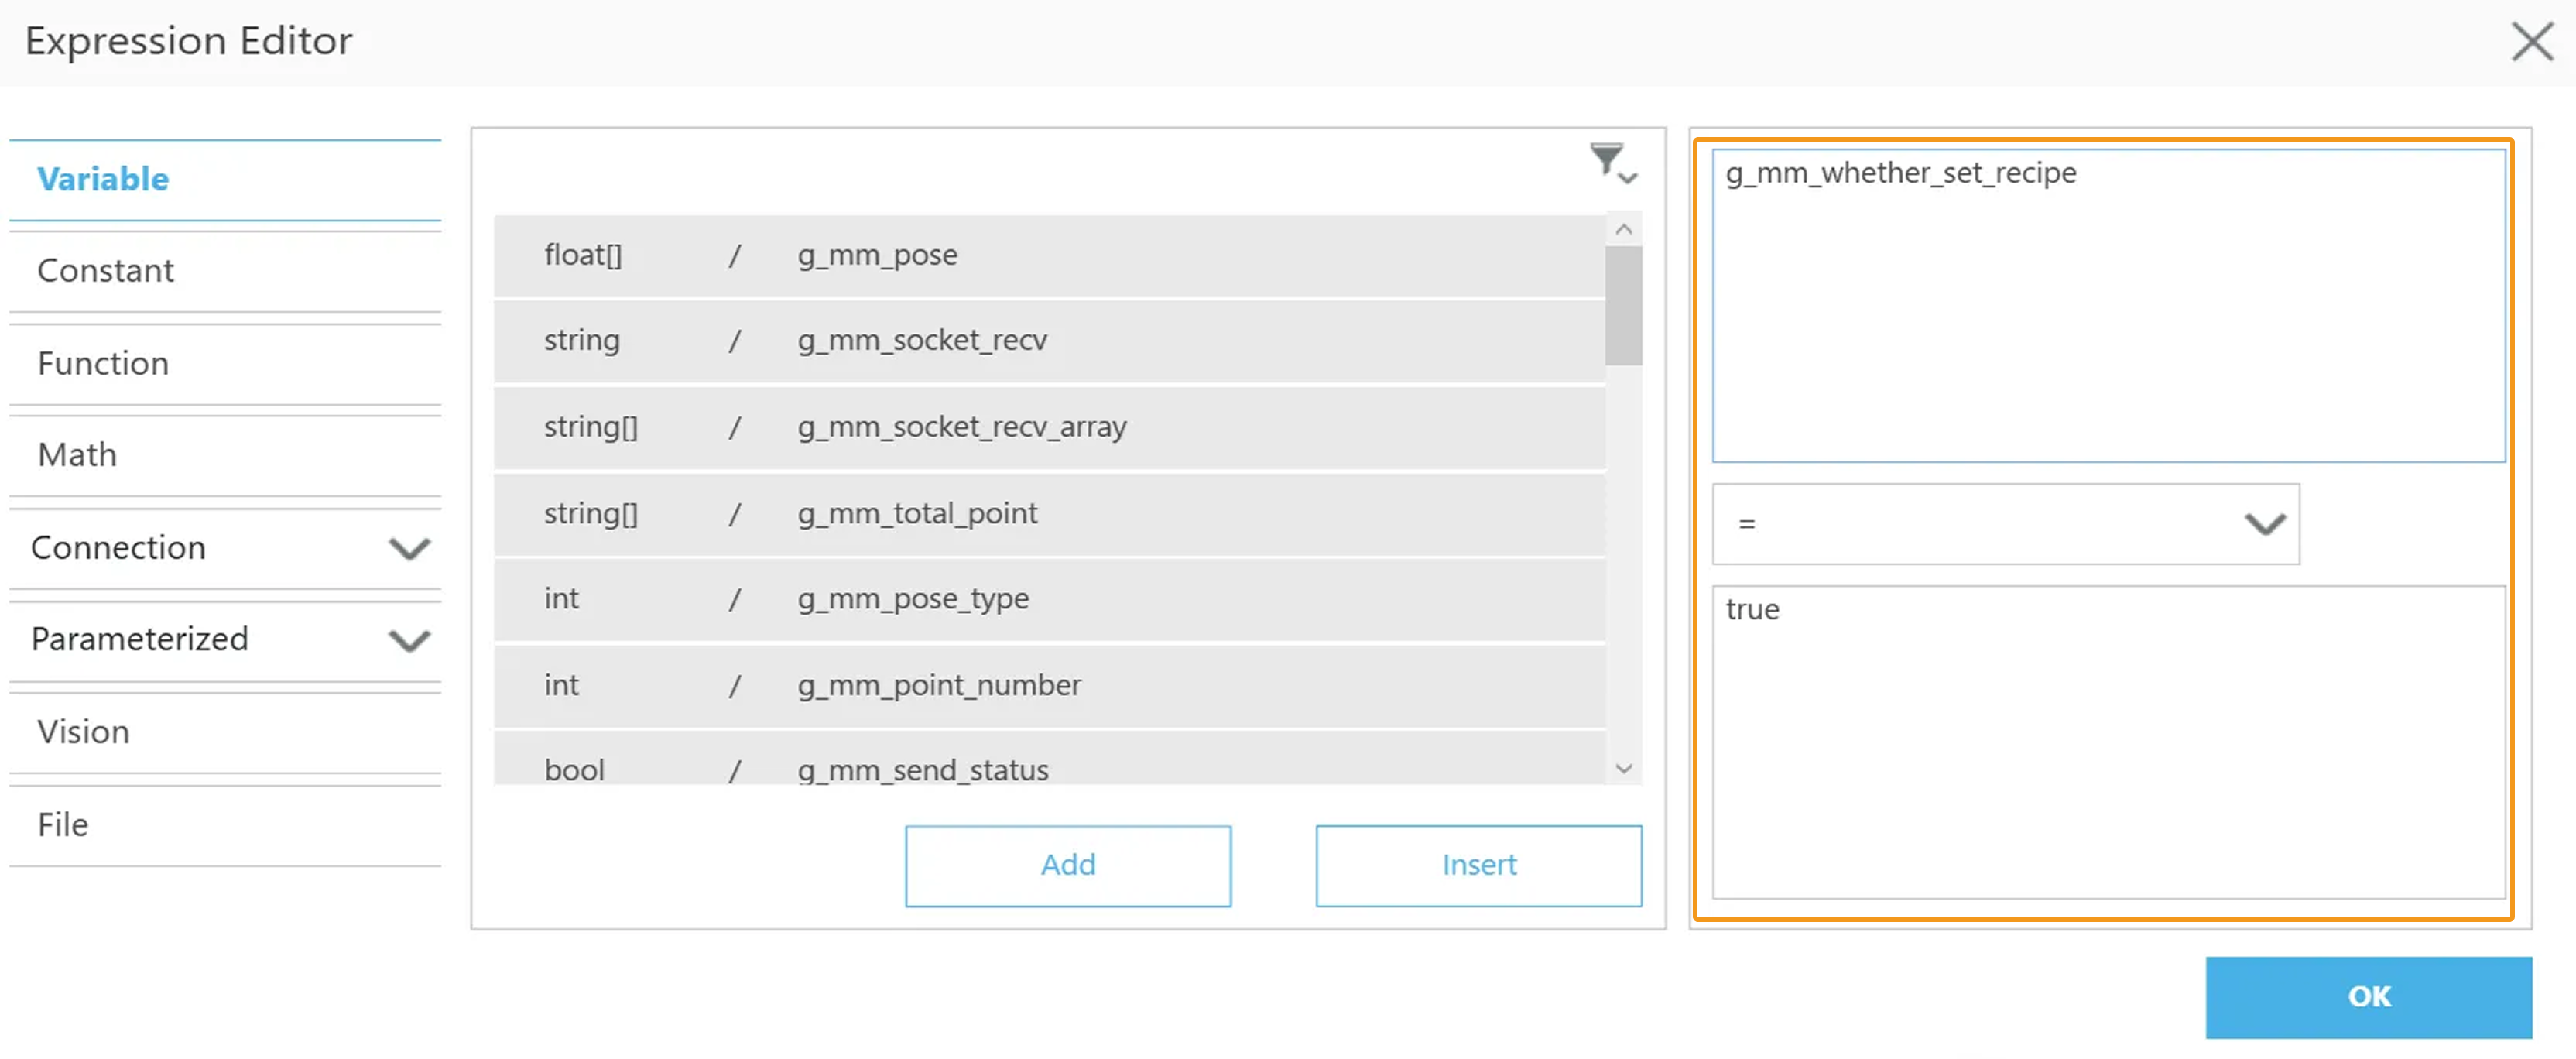This screenshot has width=2576, height=1059.
Task: Click the value field containing true
Action: (x=2107, y=741)
